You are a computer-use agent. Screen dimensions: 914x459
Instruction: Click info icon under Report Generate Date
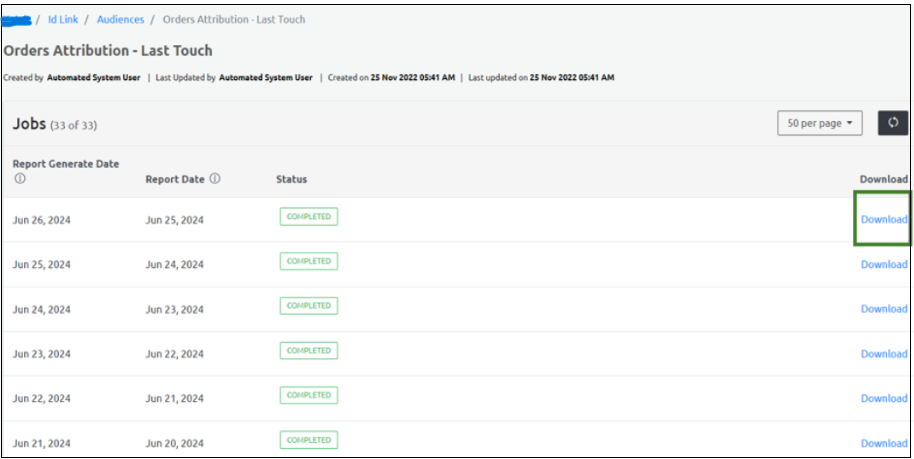click(19, 179)
